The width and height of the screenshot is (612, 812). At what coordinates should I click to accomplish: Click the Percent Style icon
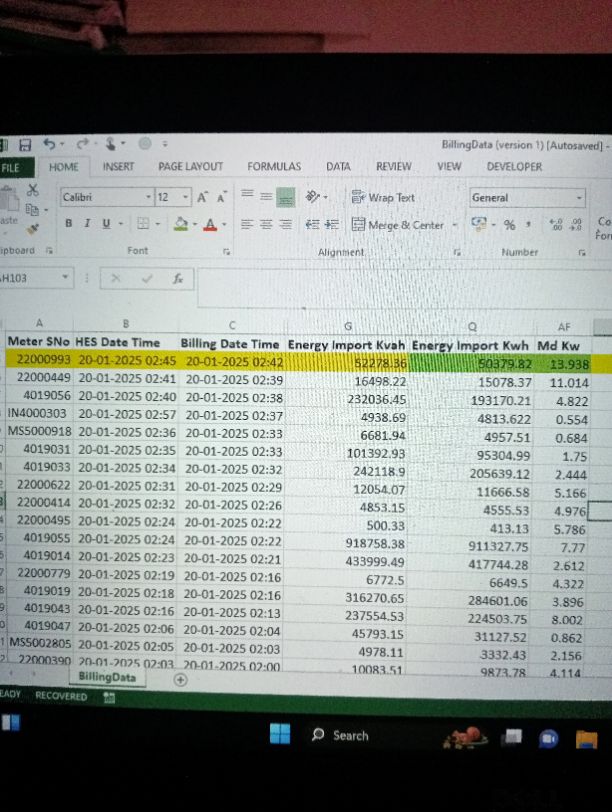pyautogui.click(x=509, y=225)
